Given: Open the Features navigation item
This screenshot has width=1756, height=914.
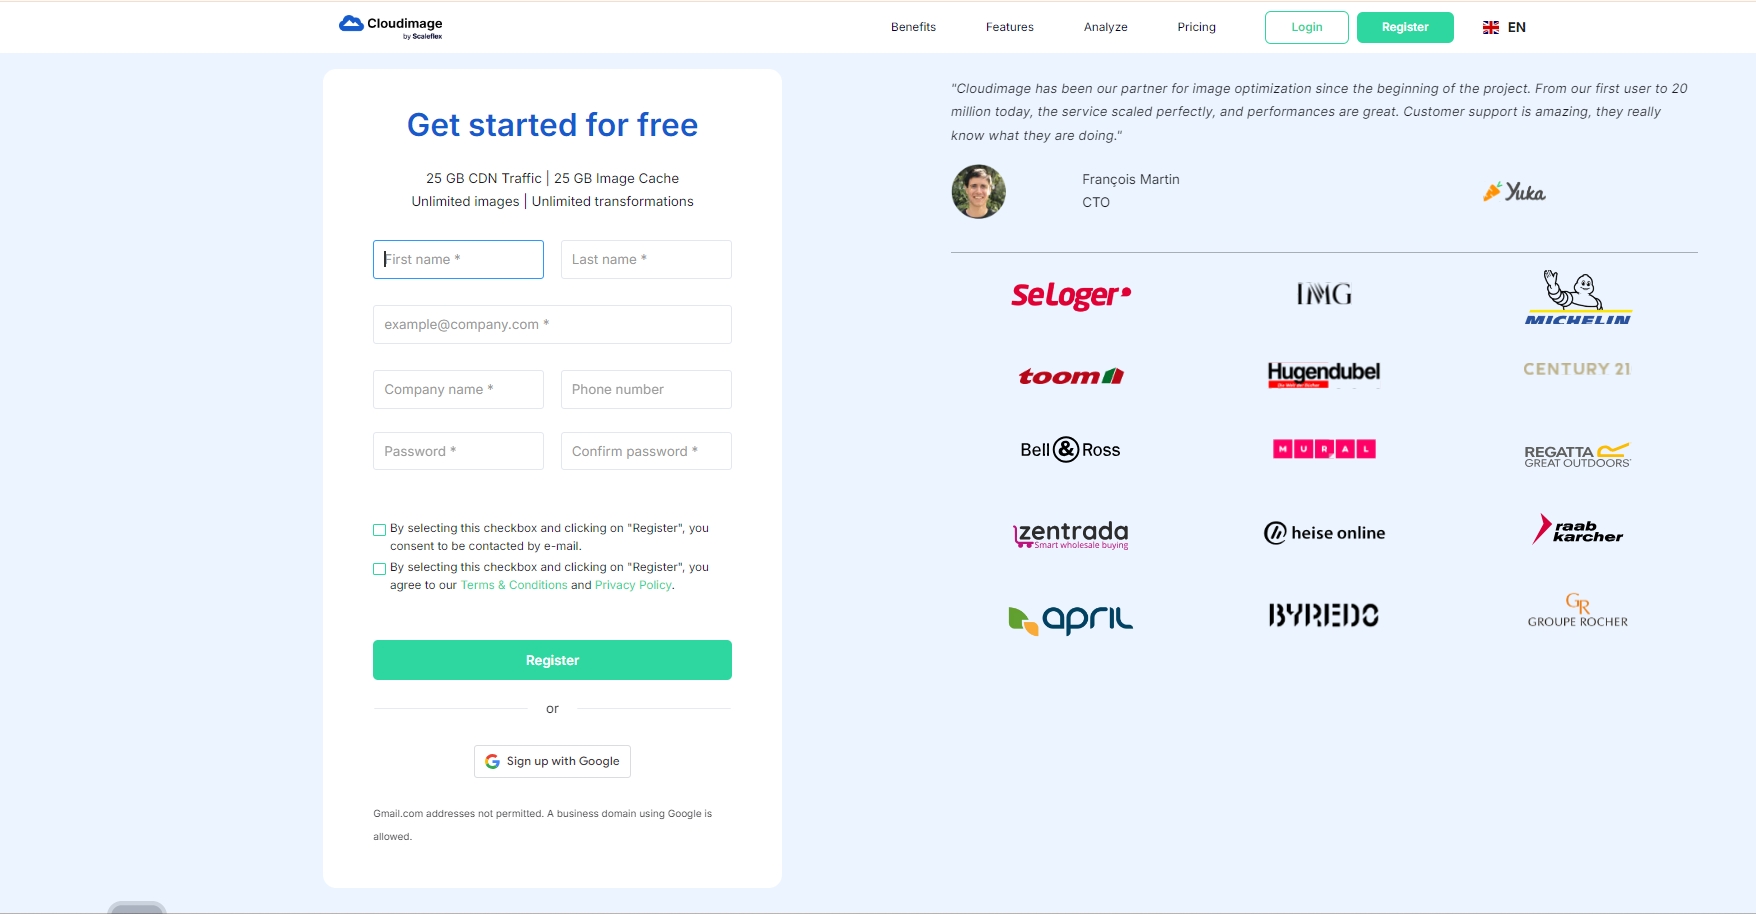Looking at the screenshot, I should 1009,27.
